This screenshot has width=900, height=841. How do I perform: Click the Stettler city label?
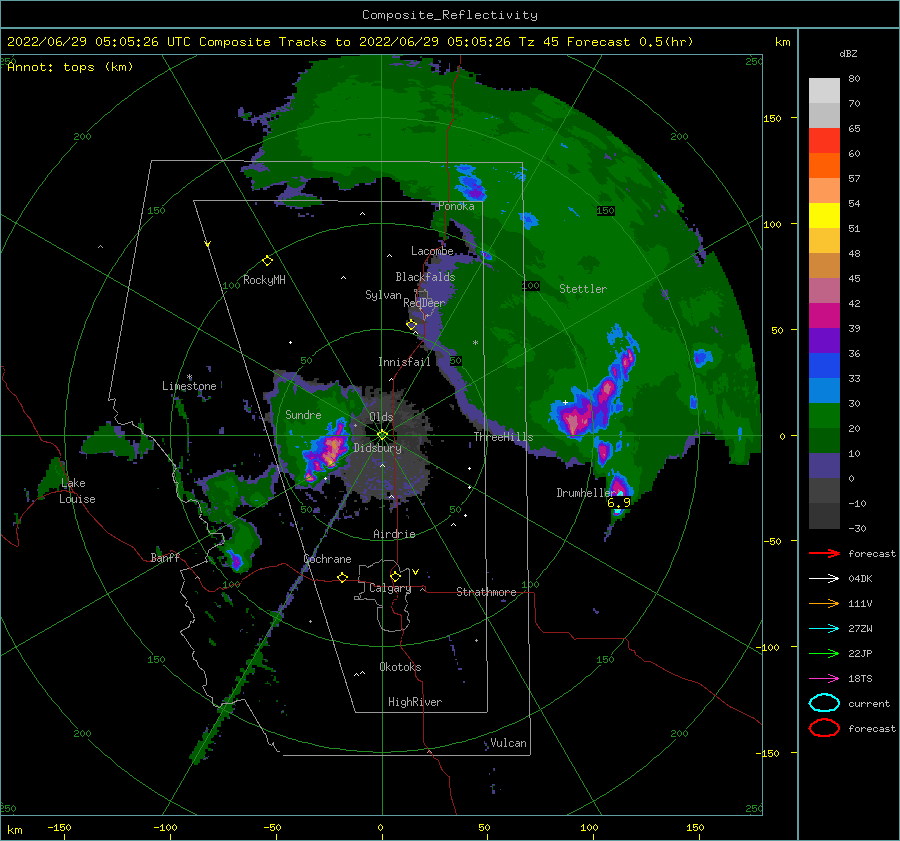click(583, 289)
